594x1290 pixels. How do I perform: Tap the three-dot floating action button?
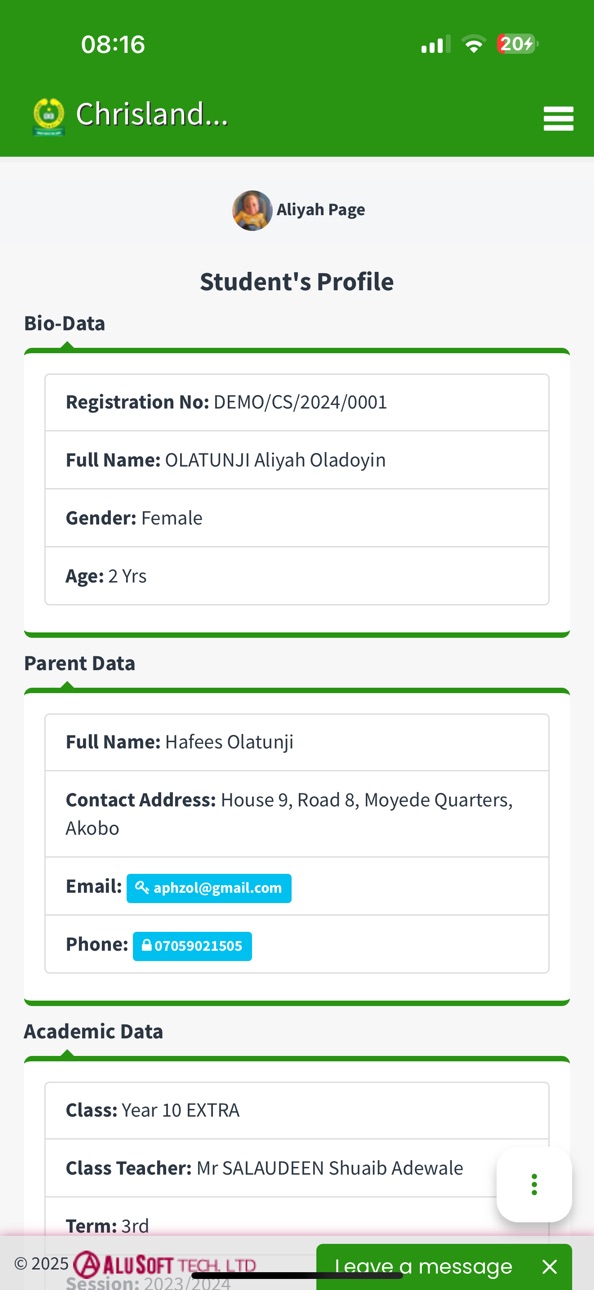coord(534,1185)
